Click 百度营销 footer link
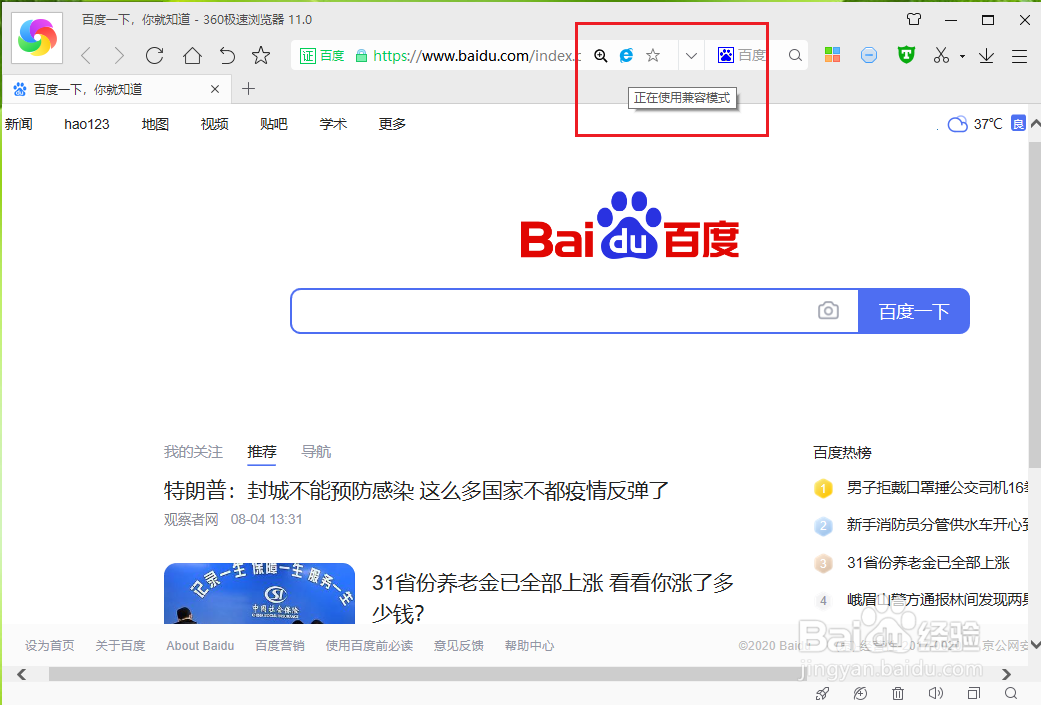Screen dimensions: 1041x705 tap(280, 645)
